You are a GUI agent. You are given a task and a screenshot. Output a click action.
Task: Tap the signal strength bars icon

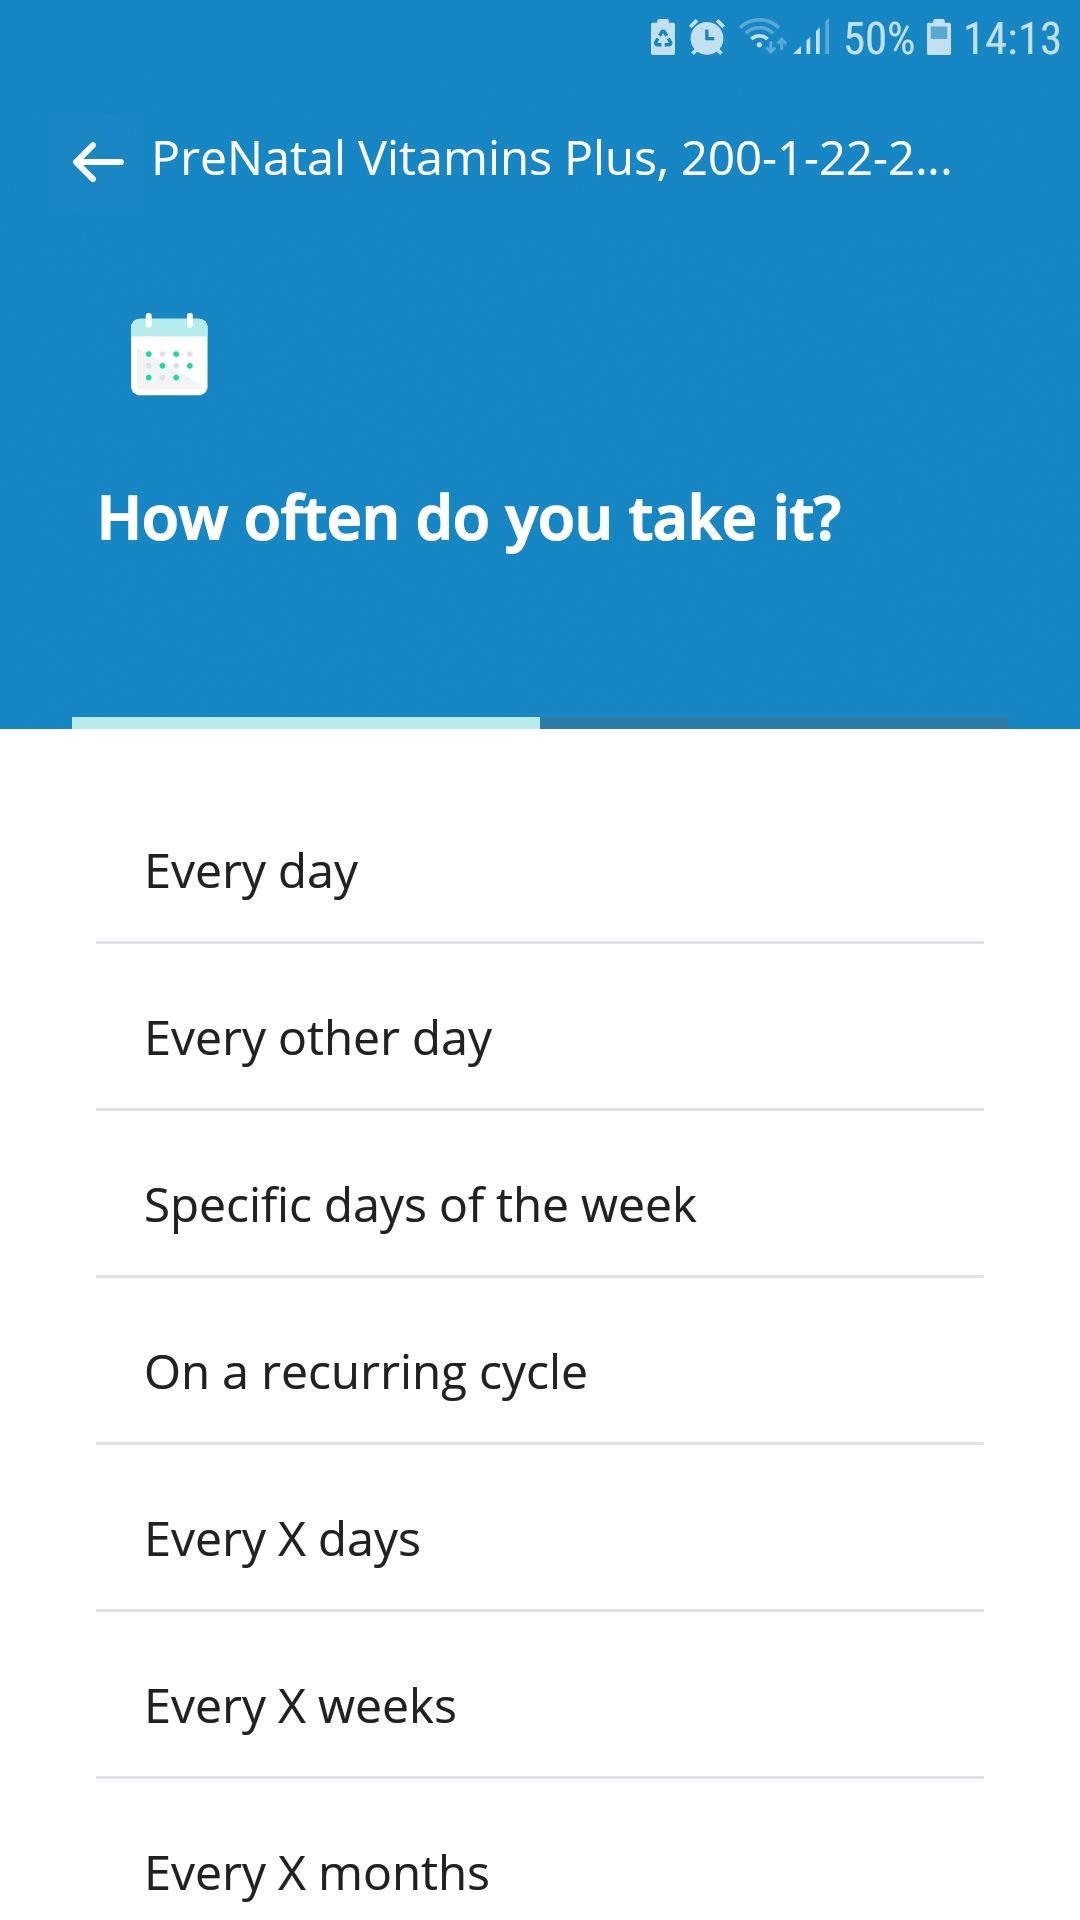(814, 40)
